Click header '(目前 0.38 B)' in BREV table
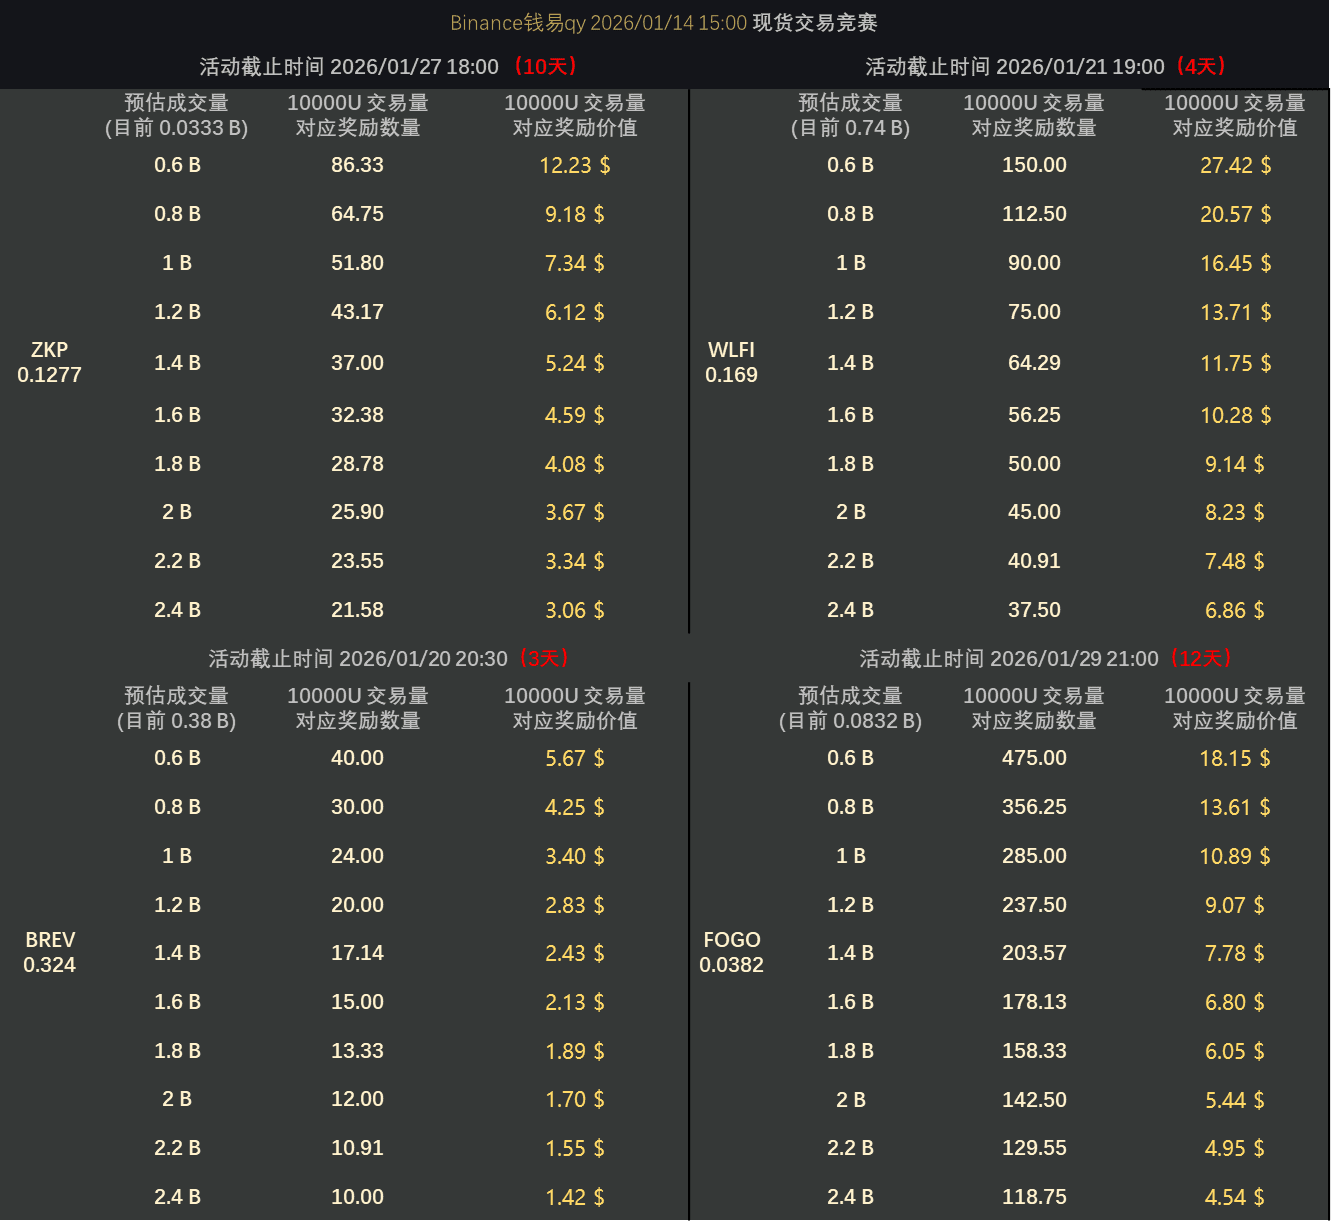1332x1222 pixels. 176,721
